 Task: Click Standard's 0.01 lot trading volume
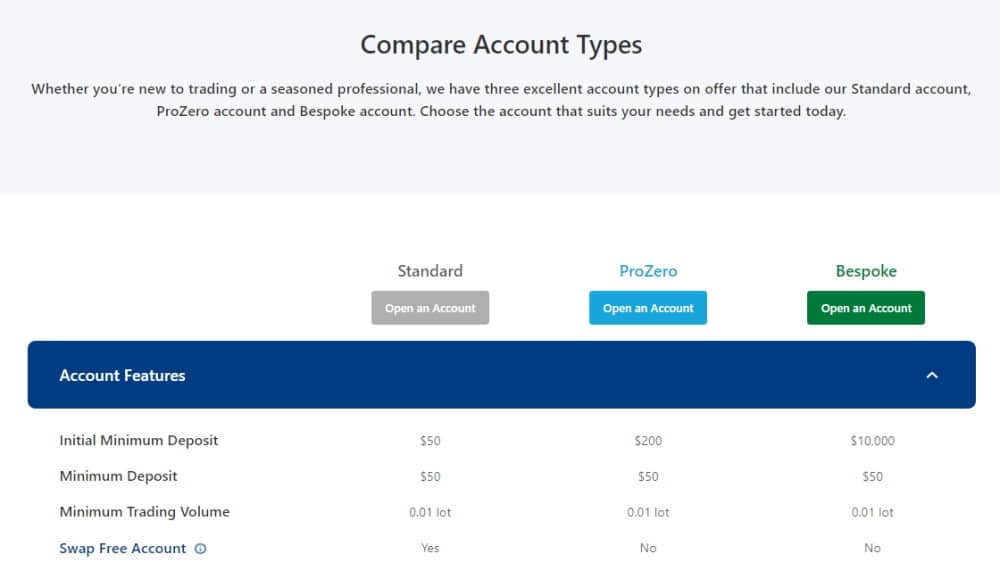pos(430,512)
